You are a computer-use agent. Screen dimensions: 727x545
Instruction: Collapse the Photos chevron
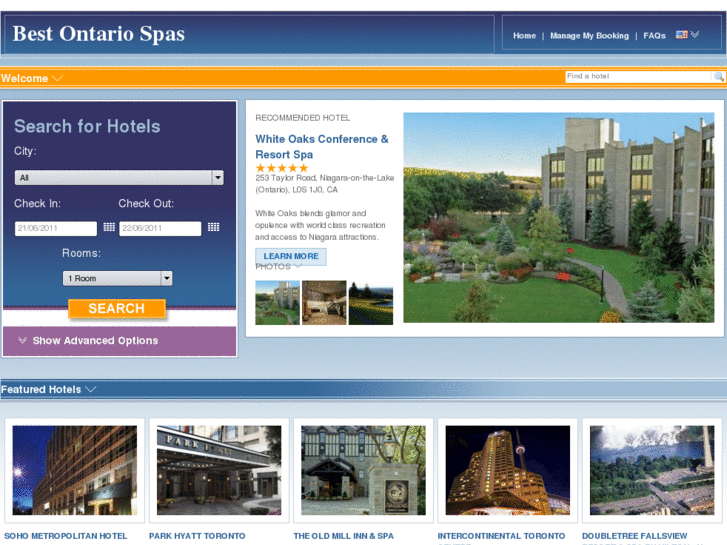pyautogui.click(x=298, y=266)
